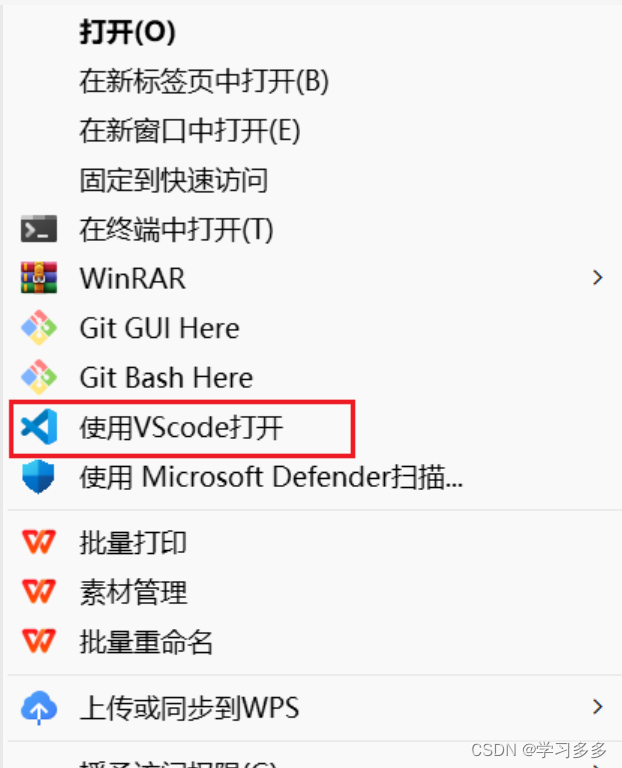Screen dimensions: 622x768
Task: Expand the WinRAR submenu arrow
Action: coord(597,278)
